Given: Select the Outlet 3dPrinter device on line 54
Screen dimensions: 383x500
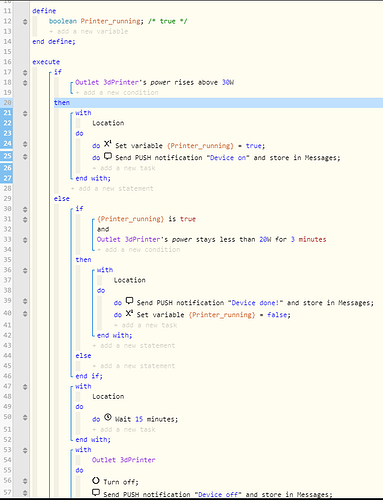Looking at the screenshot, I should point(124,460).
